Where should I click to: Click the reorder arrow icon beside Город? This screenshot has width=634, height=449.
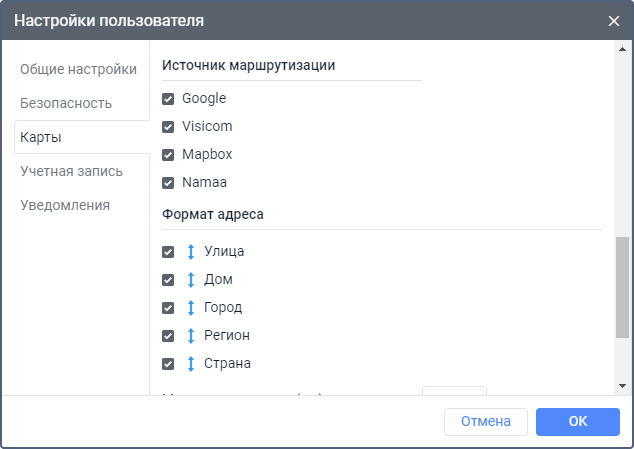tap(191, 308)
